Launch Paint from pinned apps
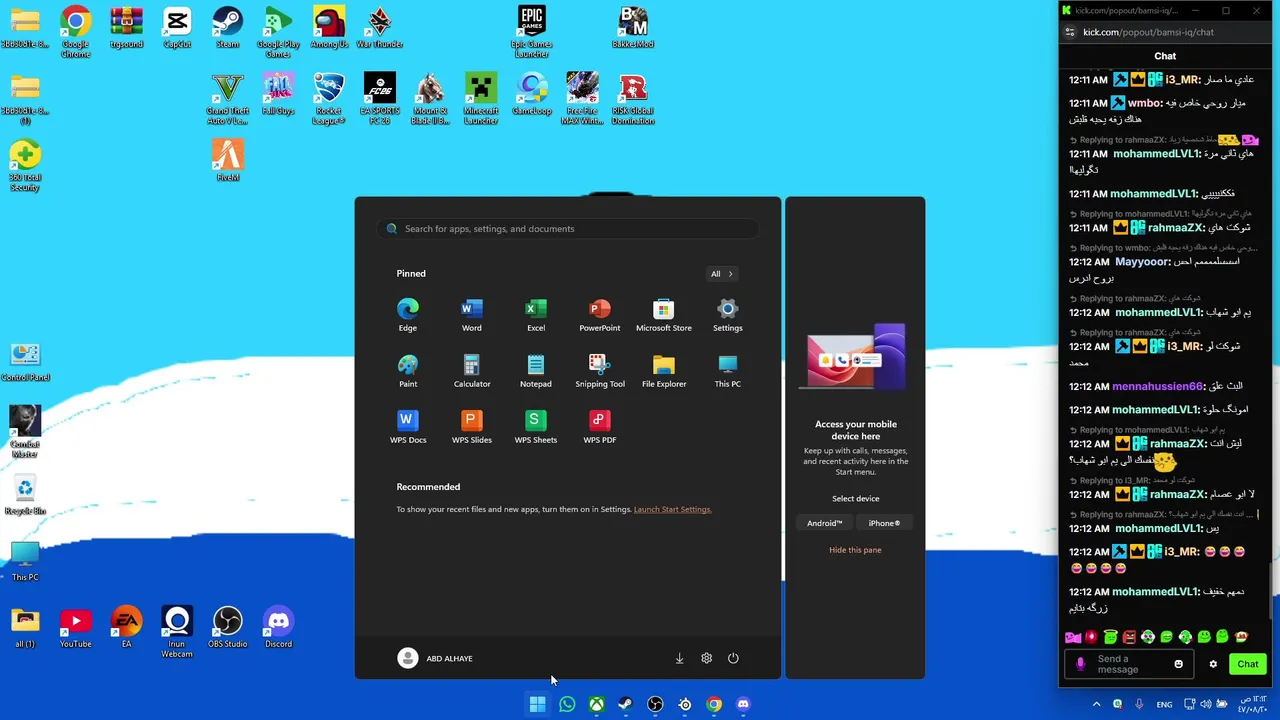Image resolution: width=1280 pixels, height=720 pixels. pyautogui.click(x=407, y=370)
